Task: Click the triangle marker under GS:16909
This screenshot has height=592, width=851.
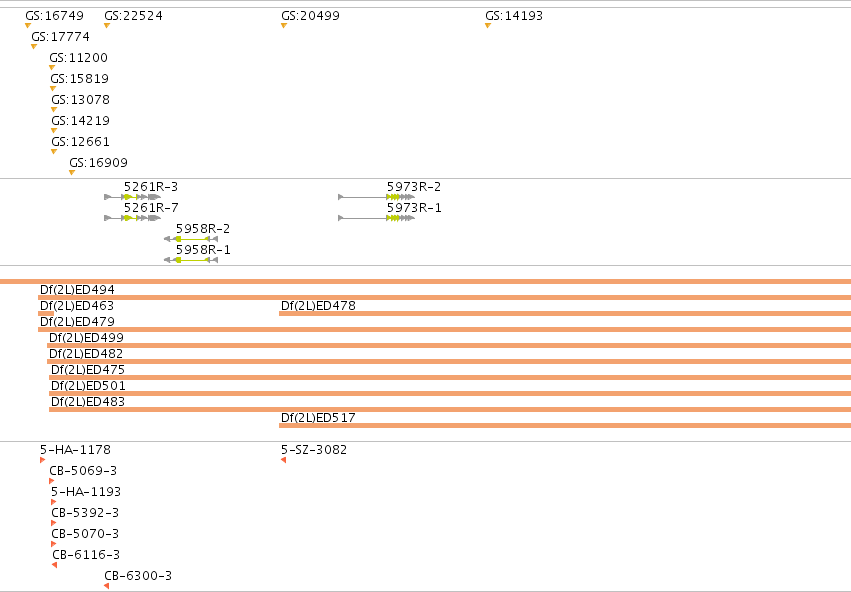Action: coord(72,173)
